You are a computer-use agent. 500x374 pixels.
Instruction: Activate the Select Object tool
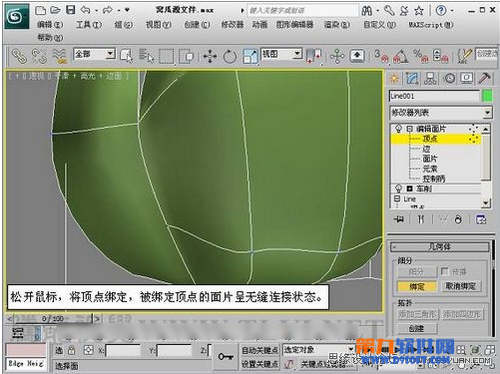127,56
